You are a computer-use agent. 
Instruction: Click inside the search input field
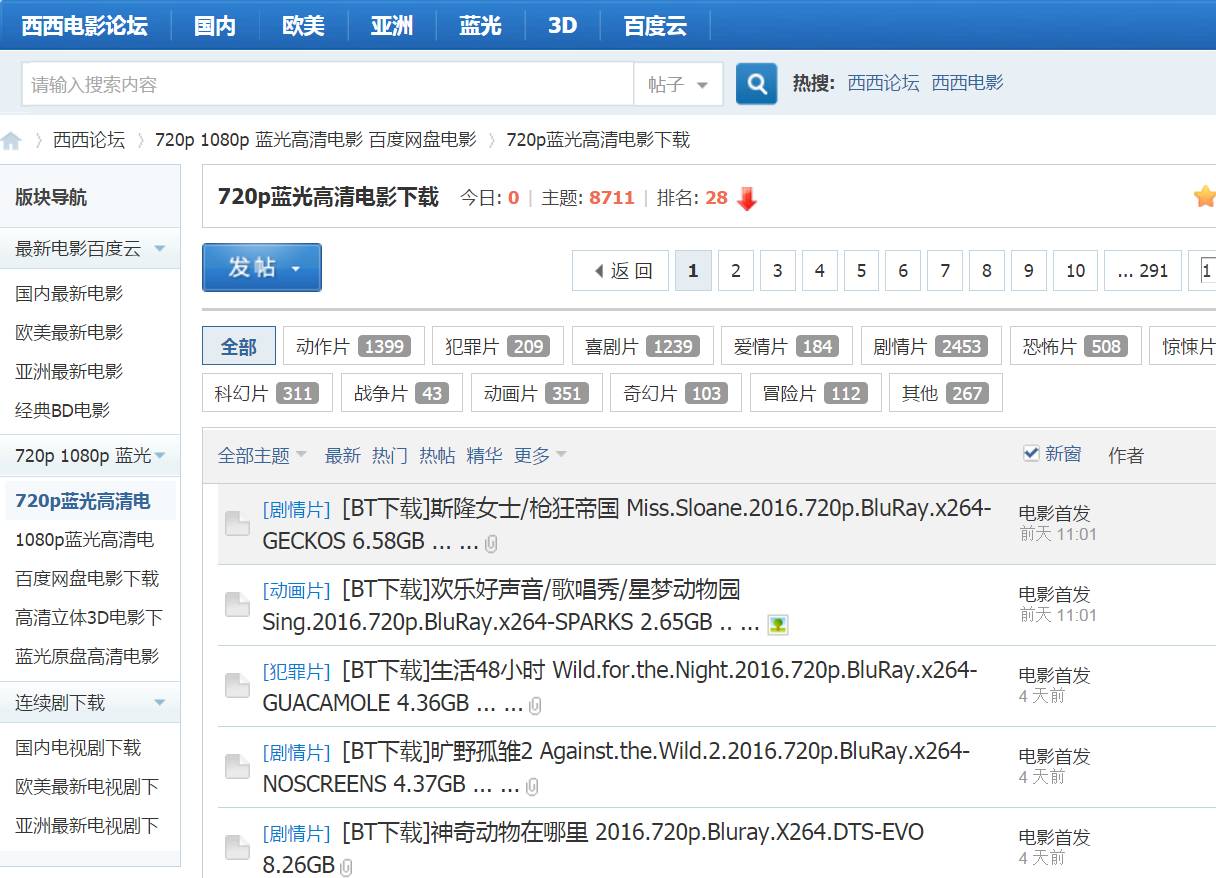(320, 83)
